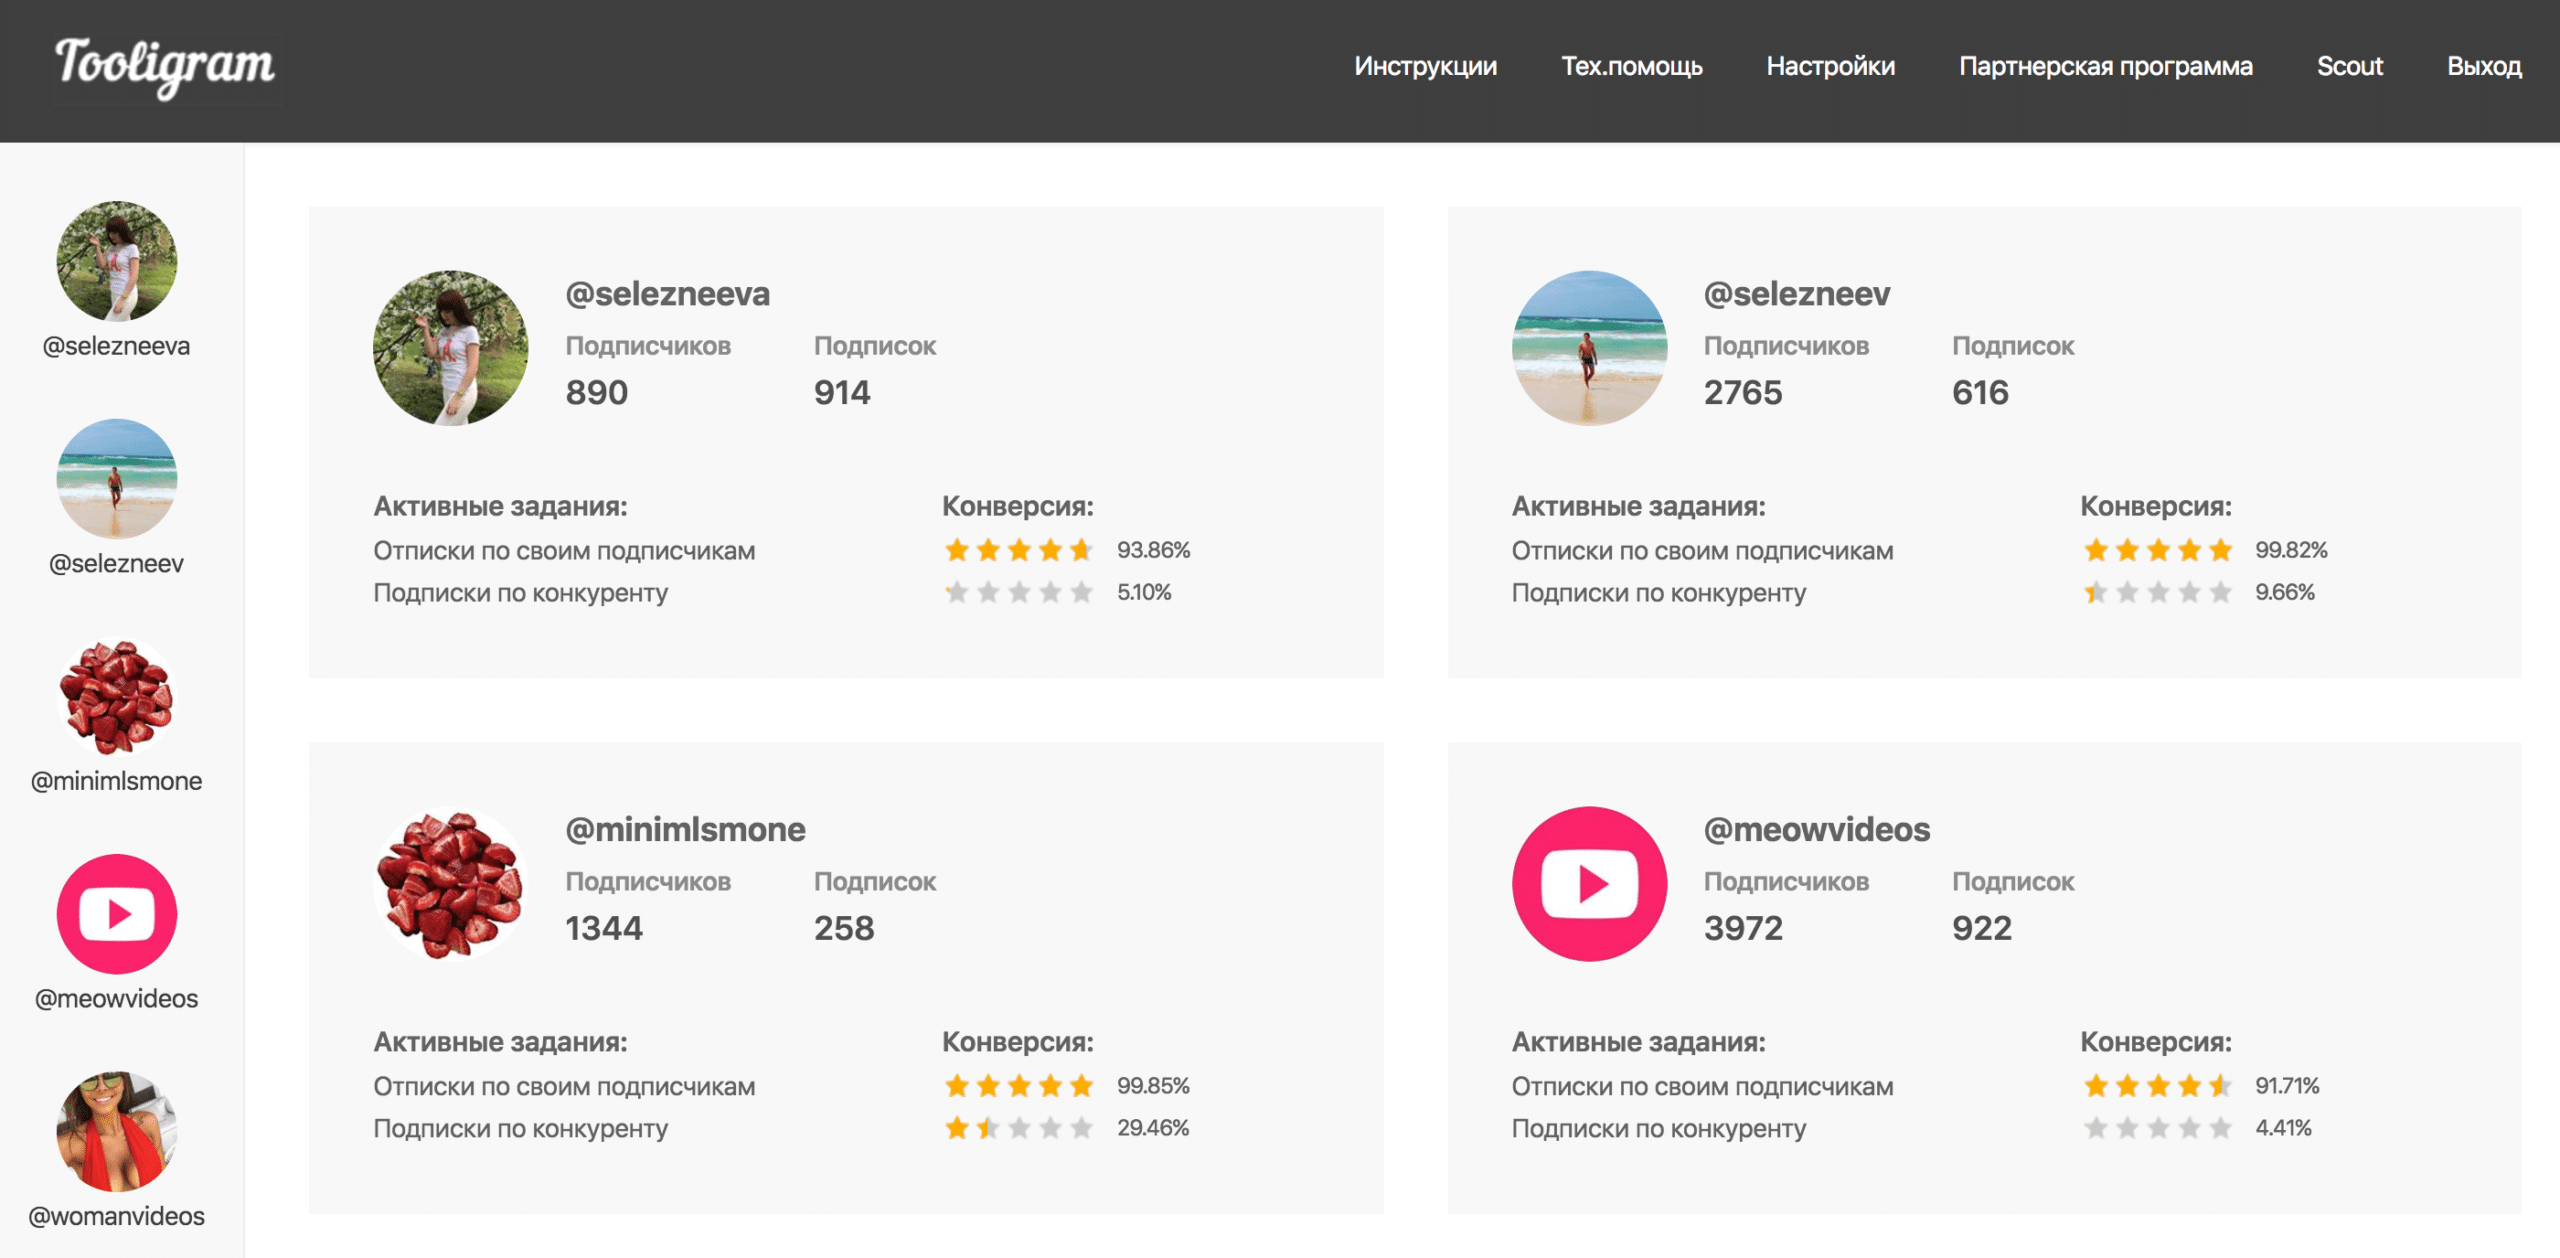Click @selezneeva profile photo in card
The height and width of the screenshot is (1258, 2560).
[x=451, y=348]
